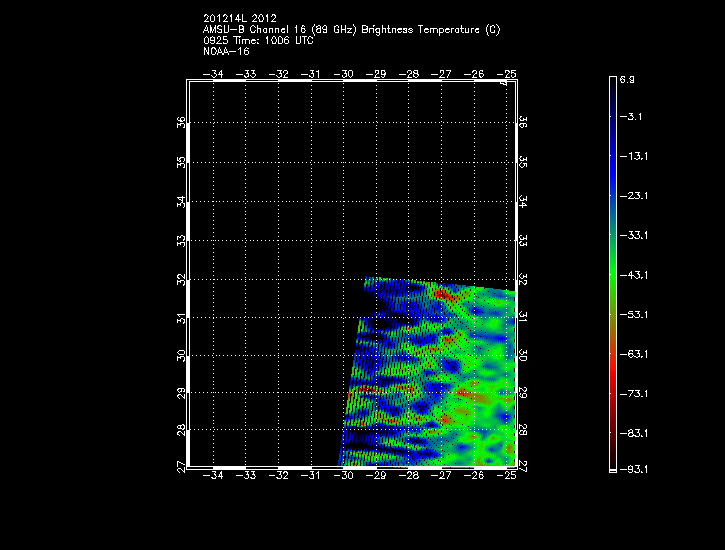Screen dimensions: 725x550
Task: Click the -43.1 colorbar tick label
Action: pos(631,274)
